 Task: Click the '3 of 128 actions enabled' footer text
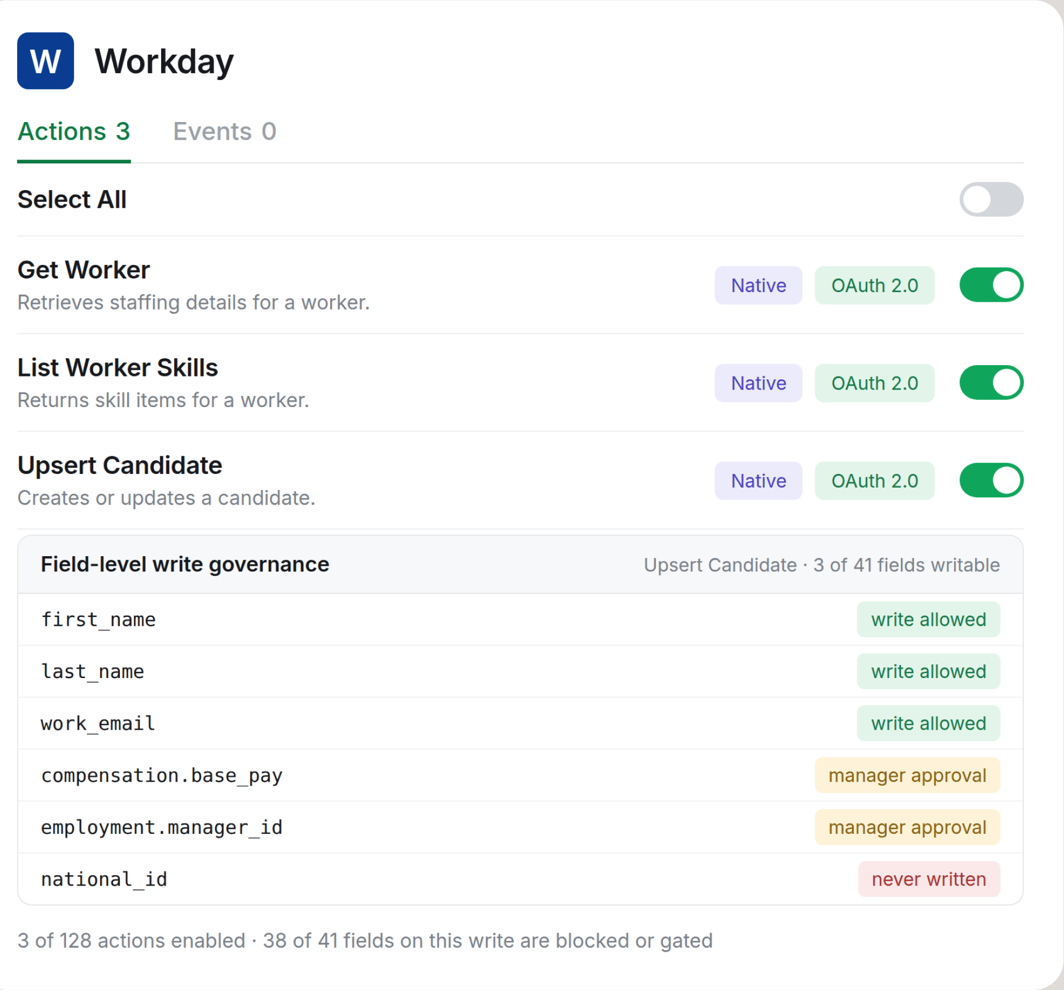(x=131, y=941)
